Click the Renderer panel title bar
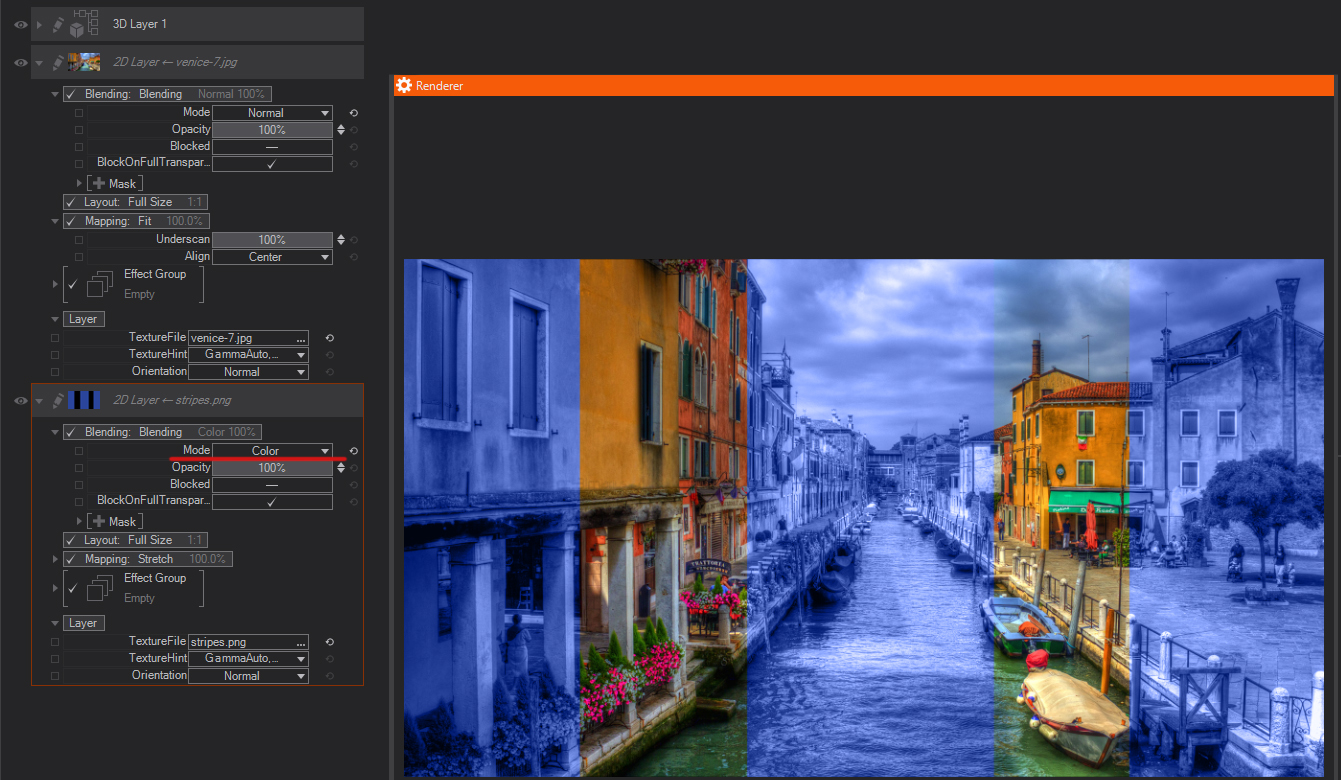 860,86
